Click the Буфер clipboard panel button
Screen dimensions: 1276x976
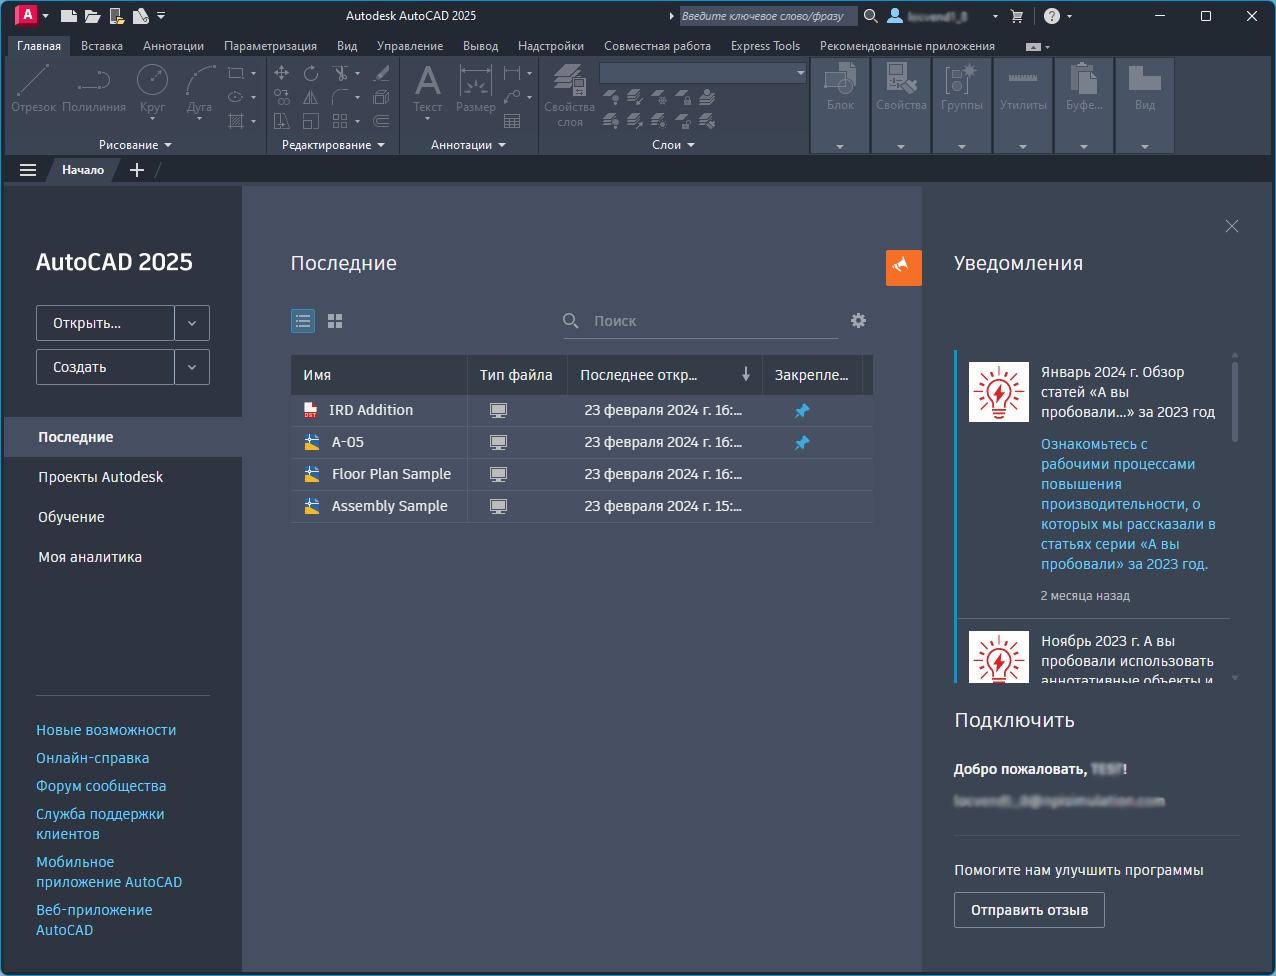(1084, 105)
